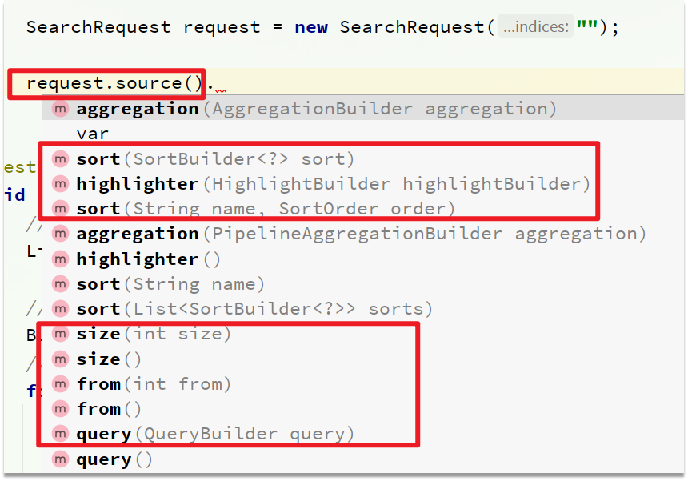Screen dimensions: 690x482
Task: Select sort(String name) completion
Action: pos(171,284)
